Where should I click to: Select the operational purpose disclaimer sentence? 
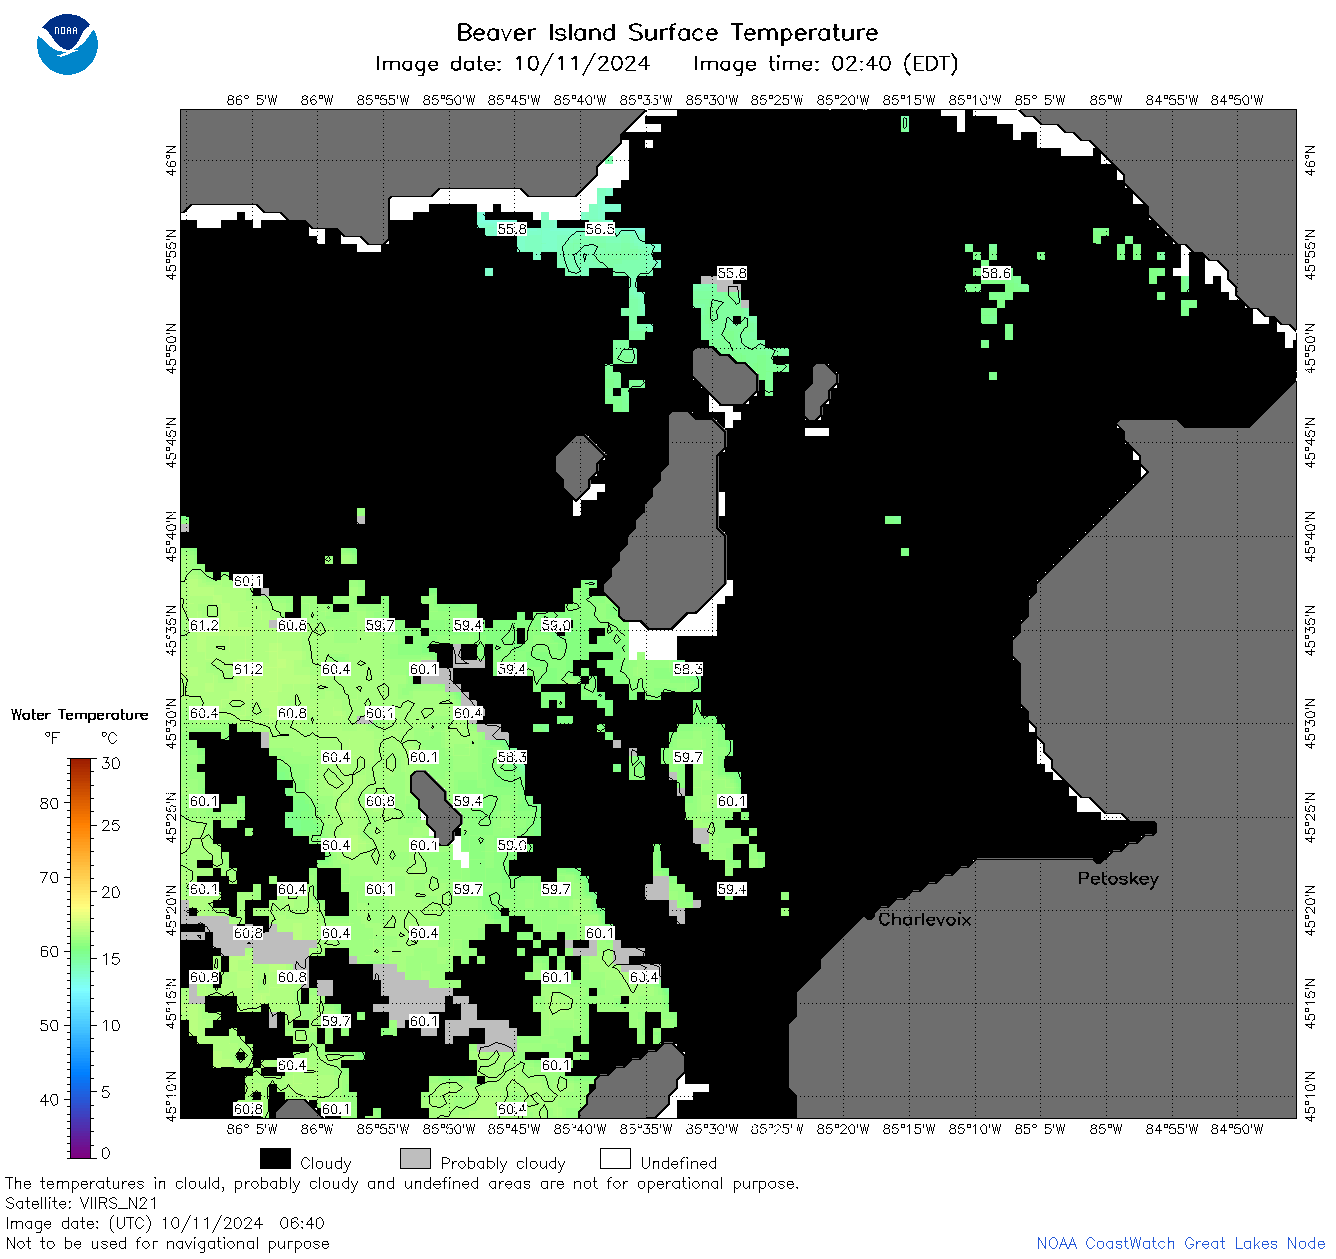coord(402,1183)
